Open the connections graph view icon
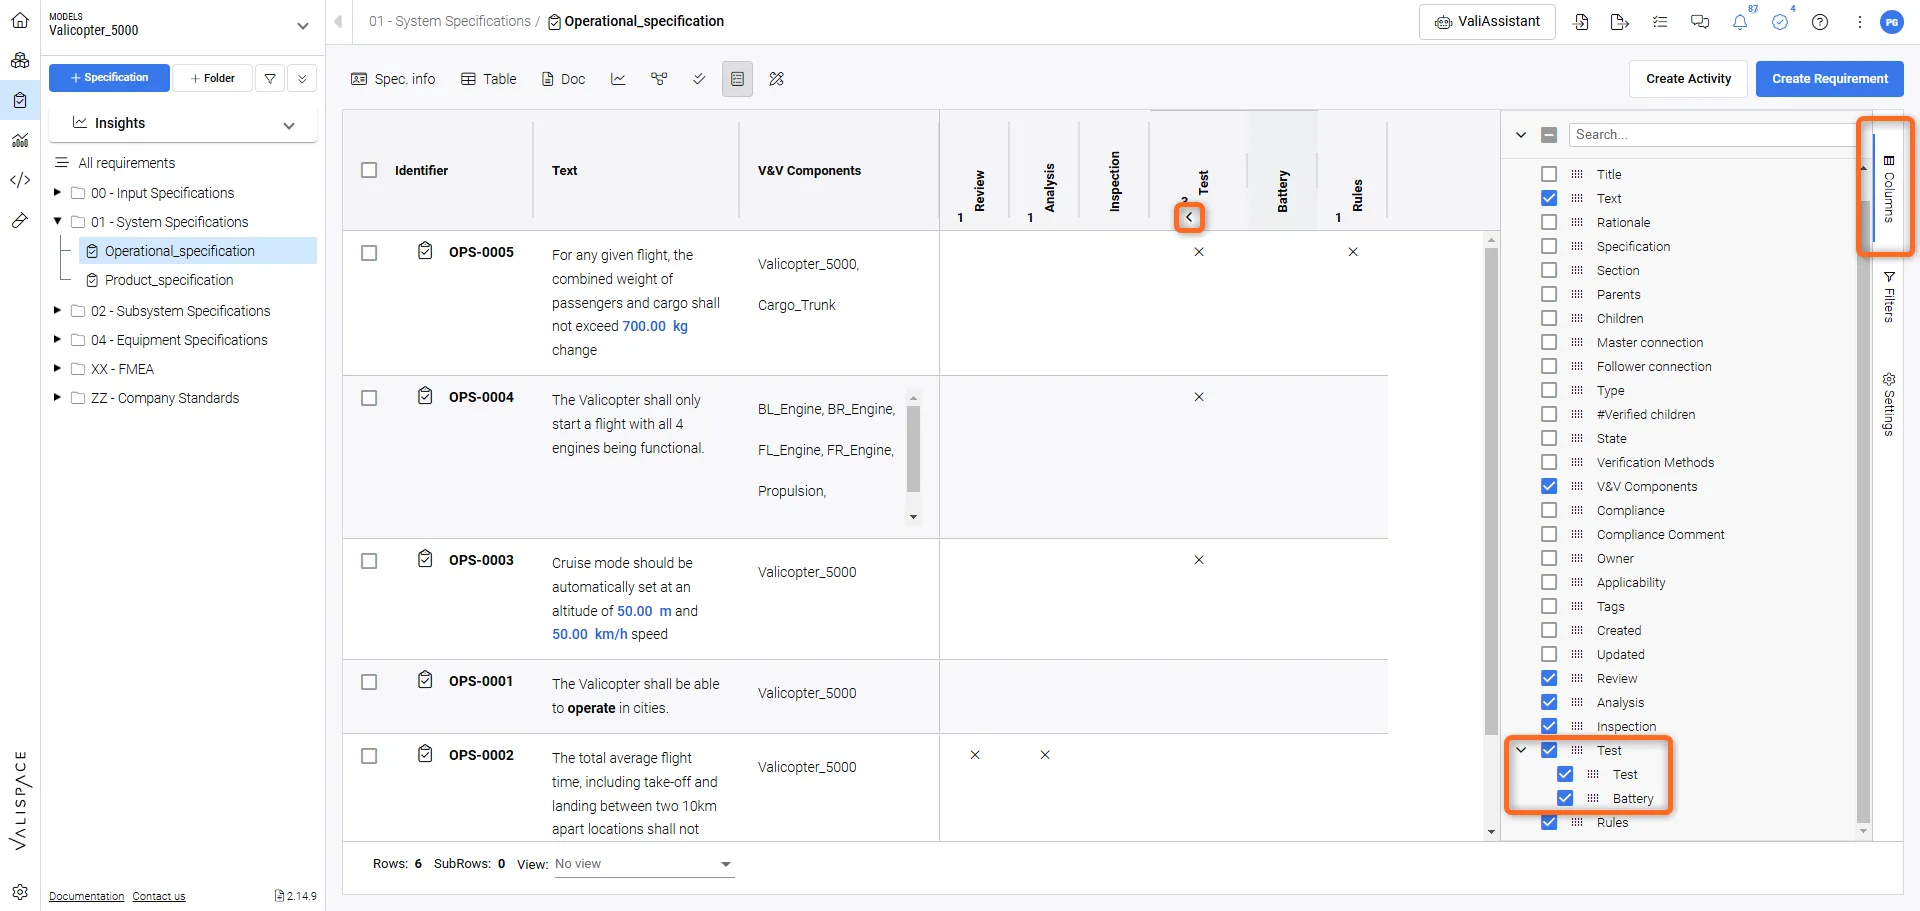 pos(659,79)
